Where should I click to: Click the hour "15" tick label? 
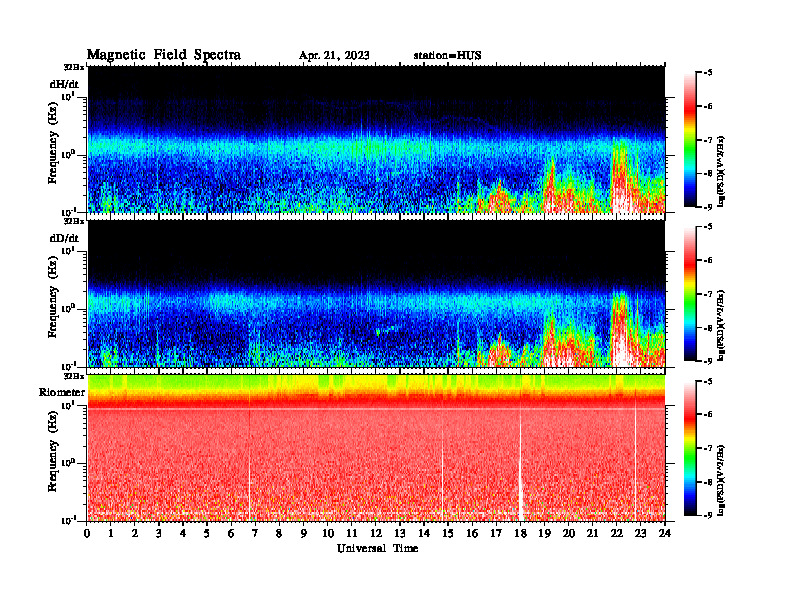click(448, 533)
